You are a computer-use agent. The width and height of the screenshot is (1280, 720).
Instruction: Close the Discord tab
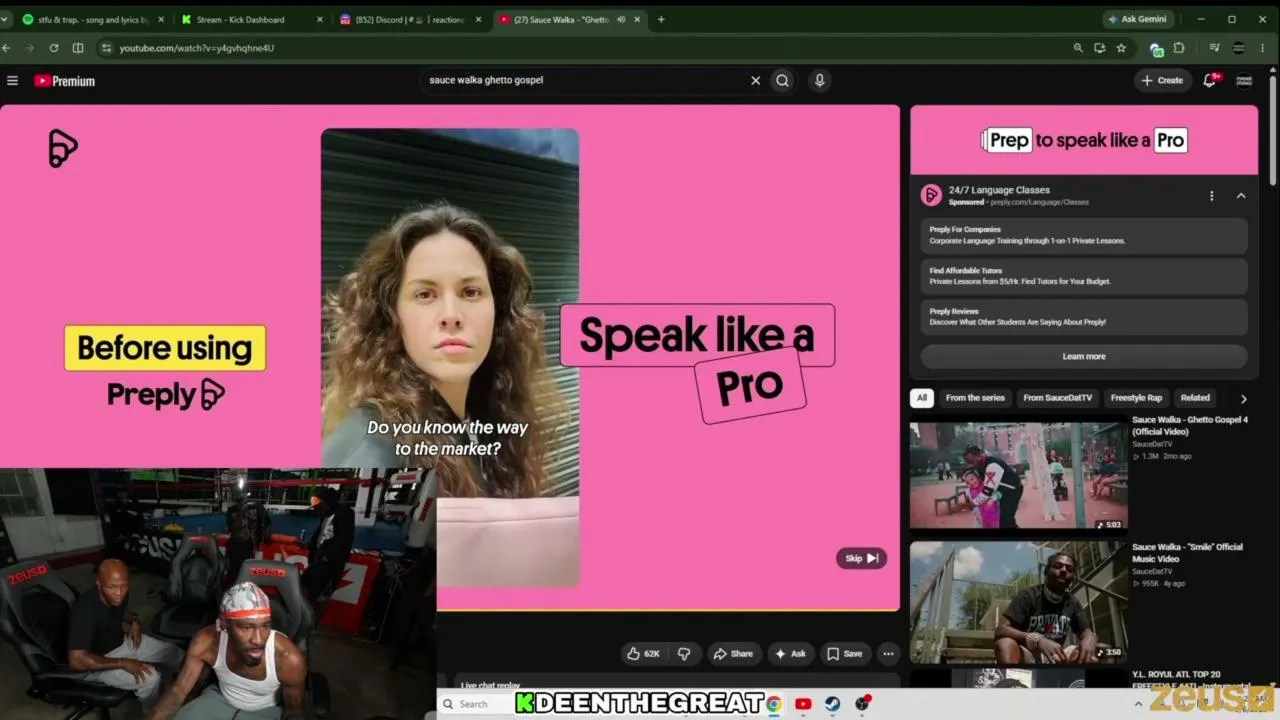pyautogui.click(x=478, y=19)
